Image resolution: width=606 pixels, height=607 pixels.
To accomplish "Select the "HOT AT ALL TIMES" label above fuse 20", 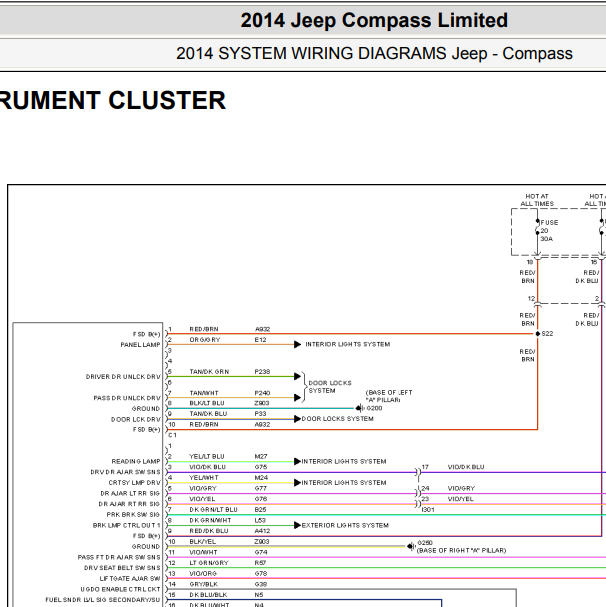I will click(x=537, y=200).
